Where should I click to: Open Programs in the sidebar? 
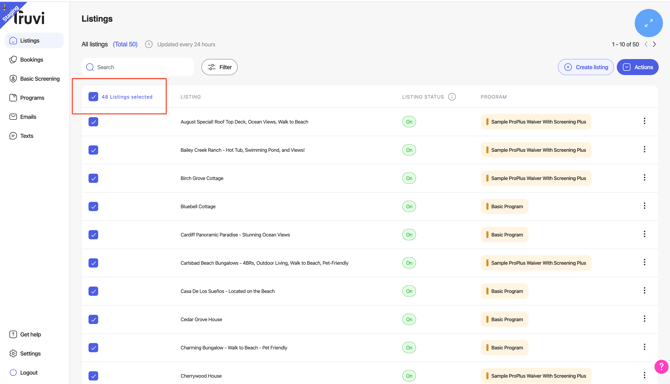pos(27,98)
